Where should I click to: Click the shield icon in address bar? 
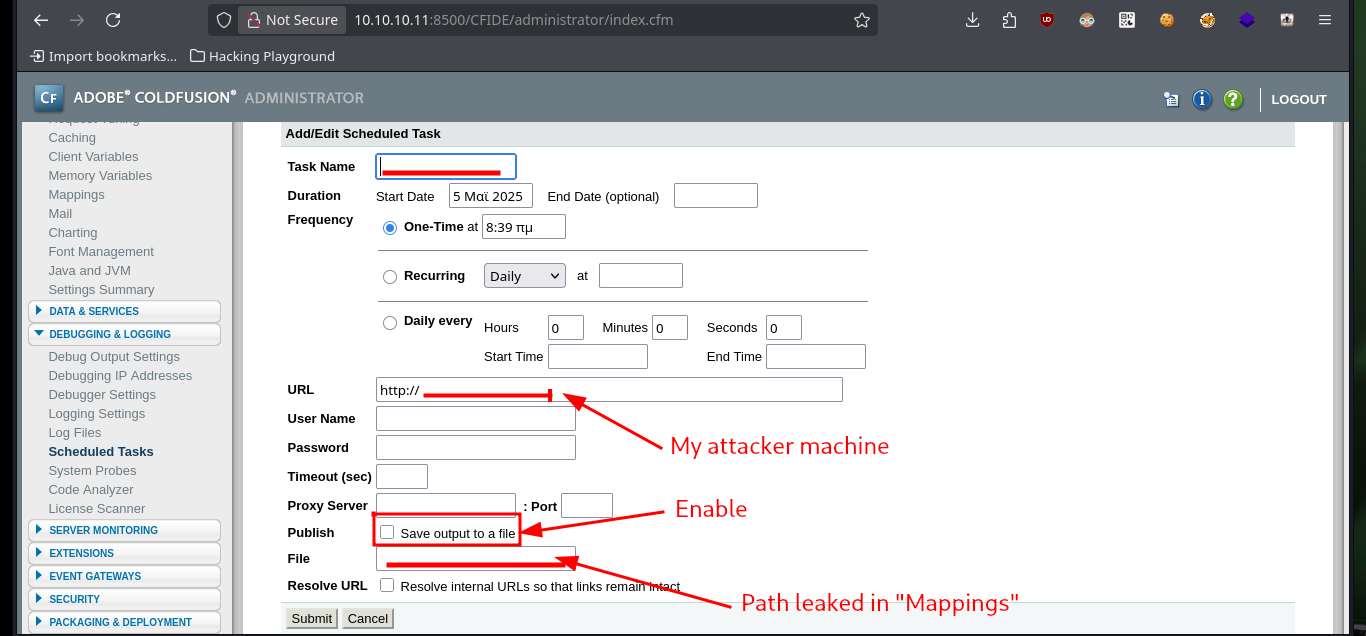(x=224, y=20)
